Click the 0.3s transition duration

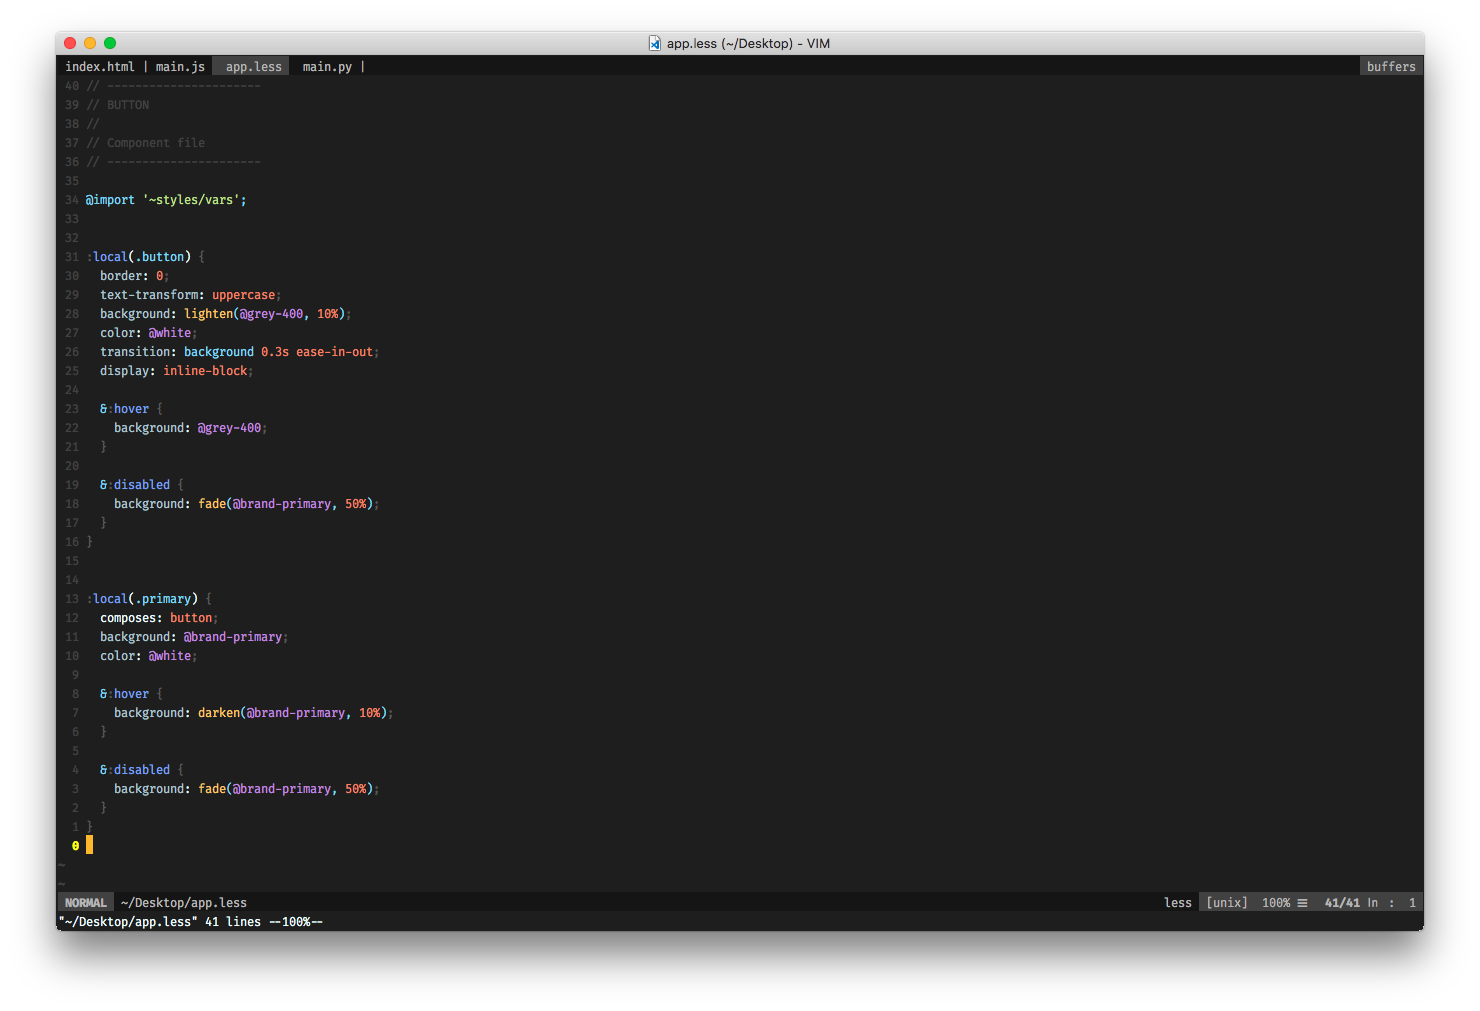tap(275, 352)
